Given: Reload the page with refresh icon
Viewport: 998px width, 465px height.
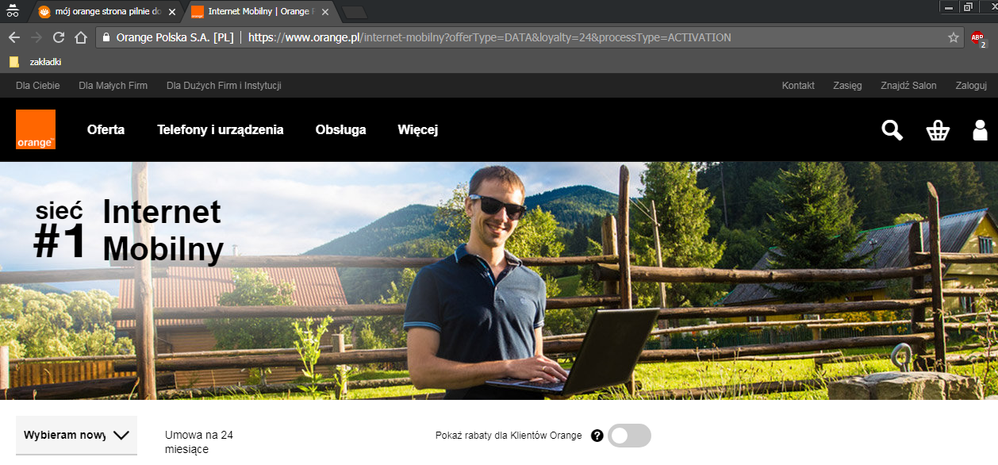Looking at the screenshot, I should [59, 37].
